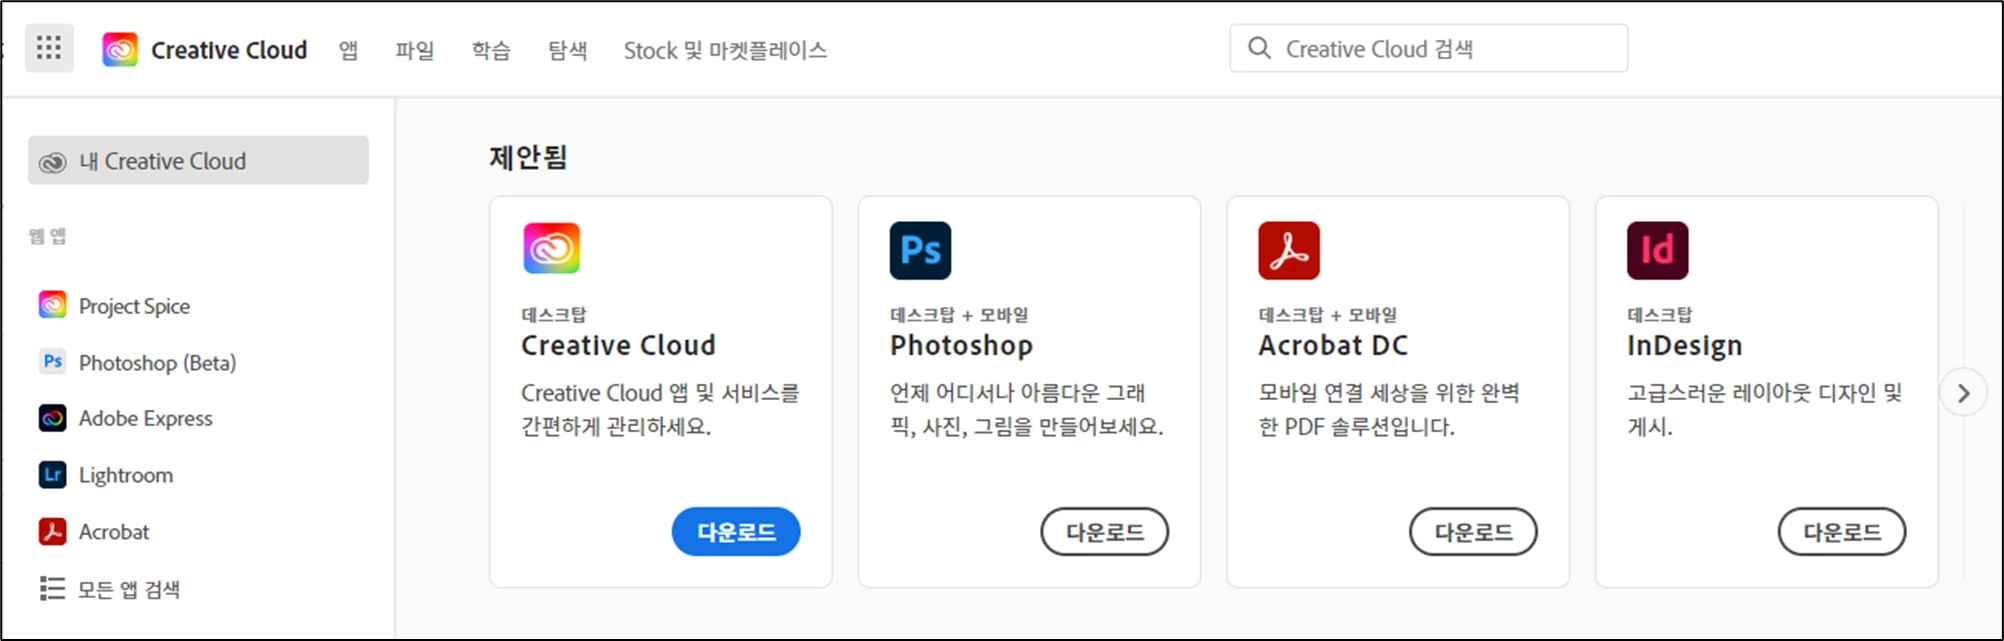Click the Acrobat DC card title
This screenshot has width=2004, height=641.
pos(1333,345)
